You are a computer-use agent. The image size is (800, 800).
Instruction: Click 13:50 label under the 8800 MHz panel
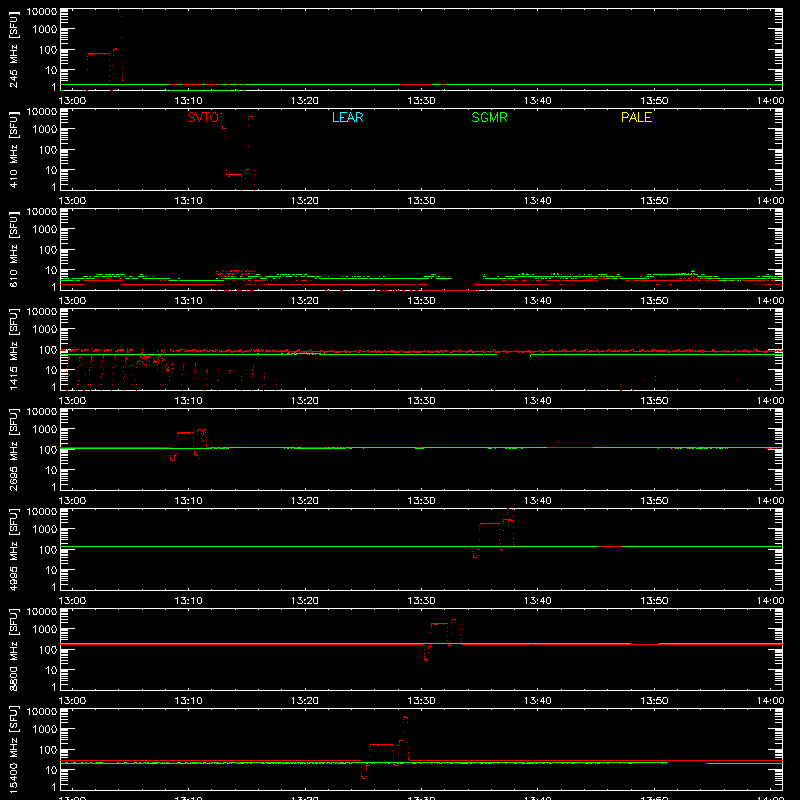coord(654,701)
